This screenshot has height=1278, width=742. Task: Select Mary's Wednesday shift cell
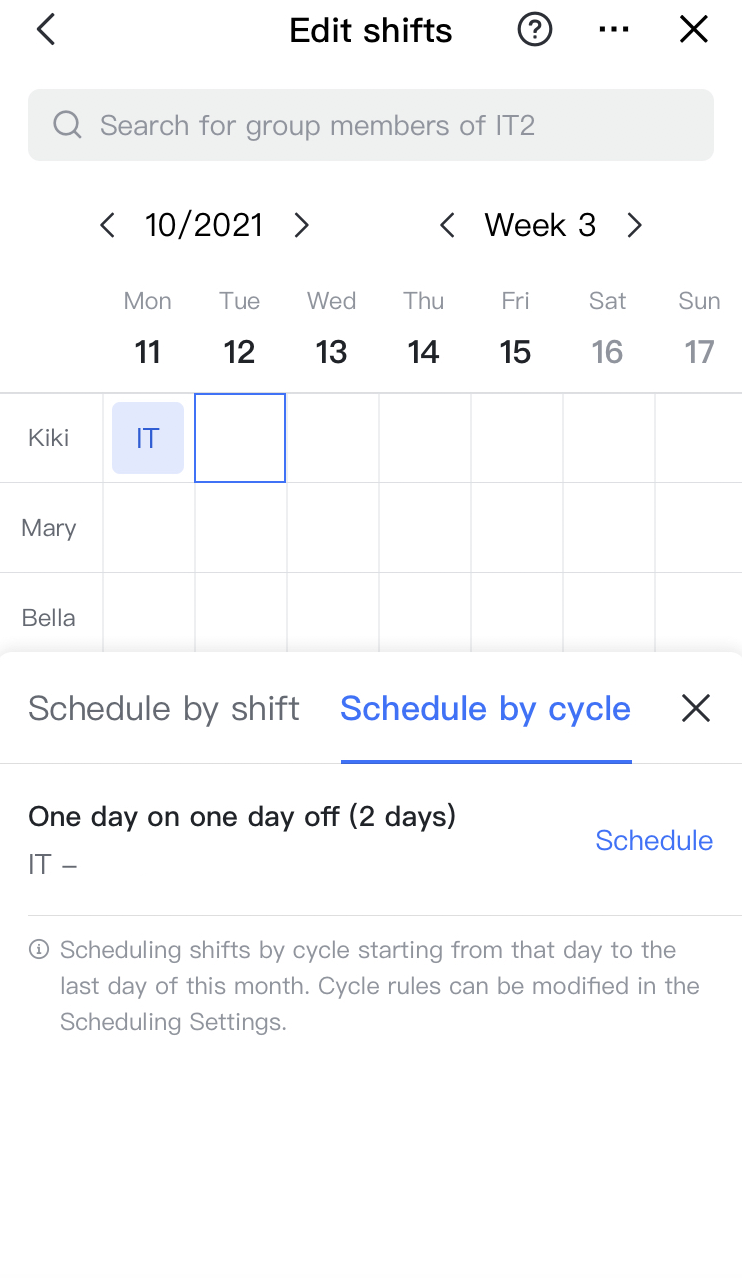(x=332, y=528)
